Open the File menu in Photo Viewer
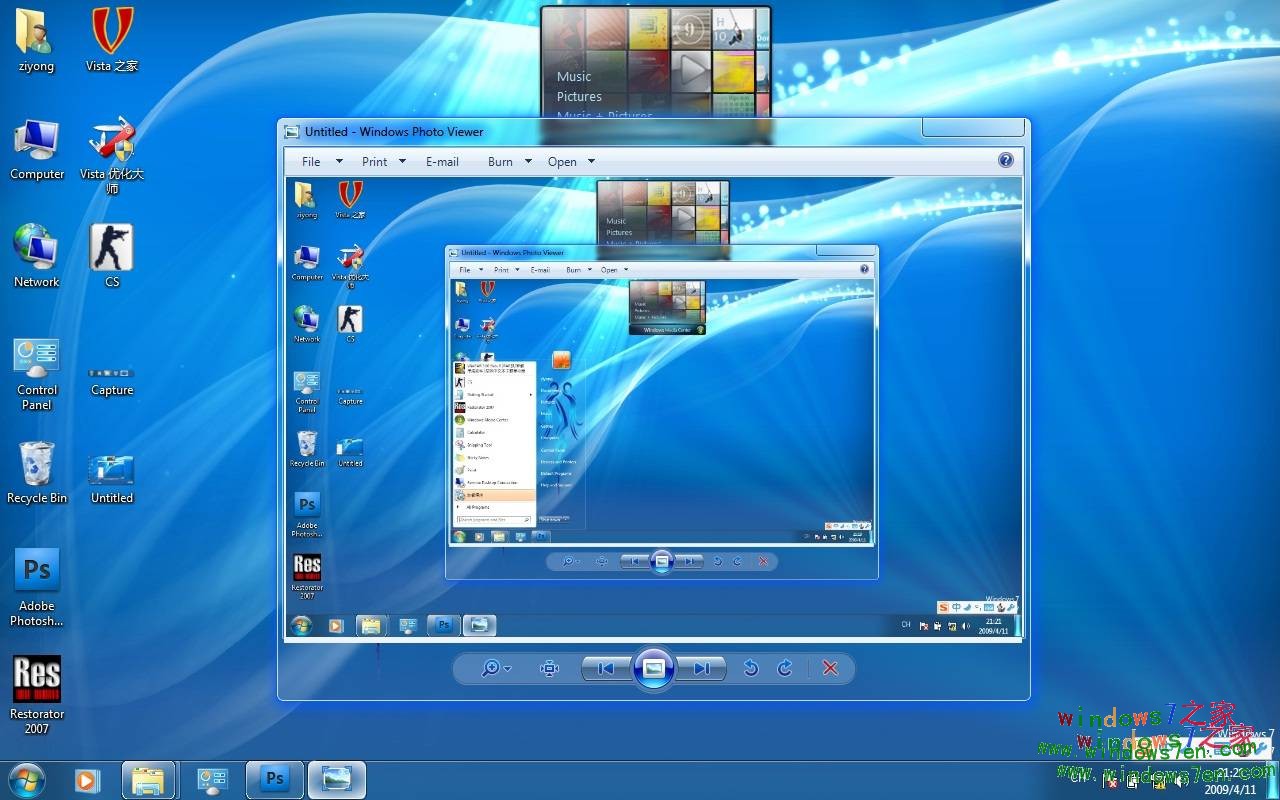 coord(310,161)
